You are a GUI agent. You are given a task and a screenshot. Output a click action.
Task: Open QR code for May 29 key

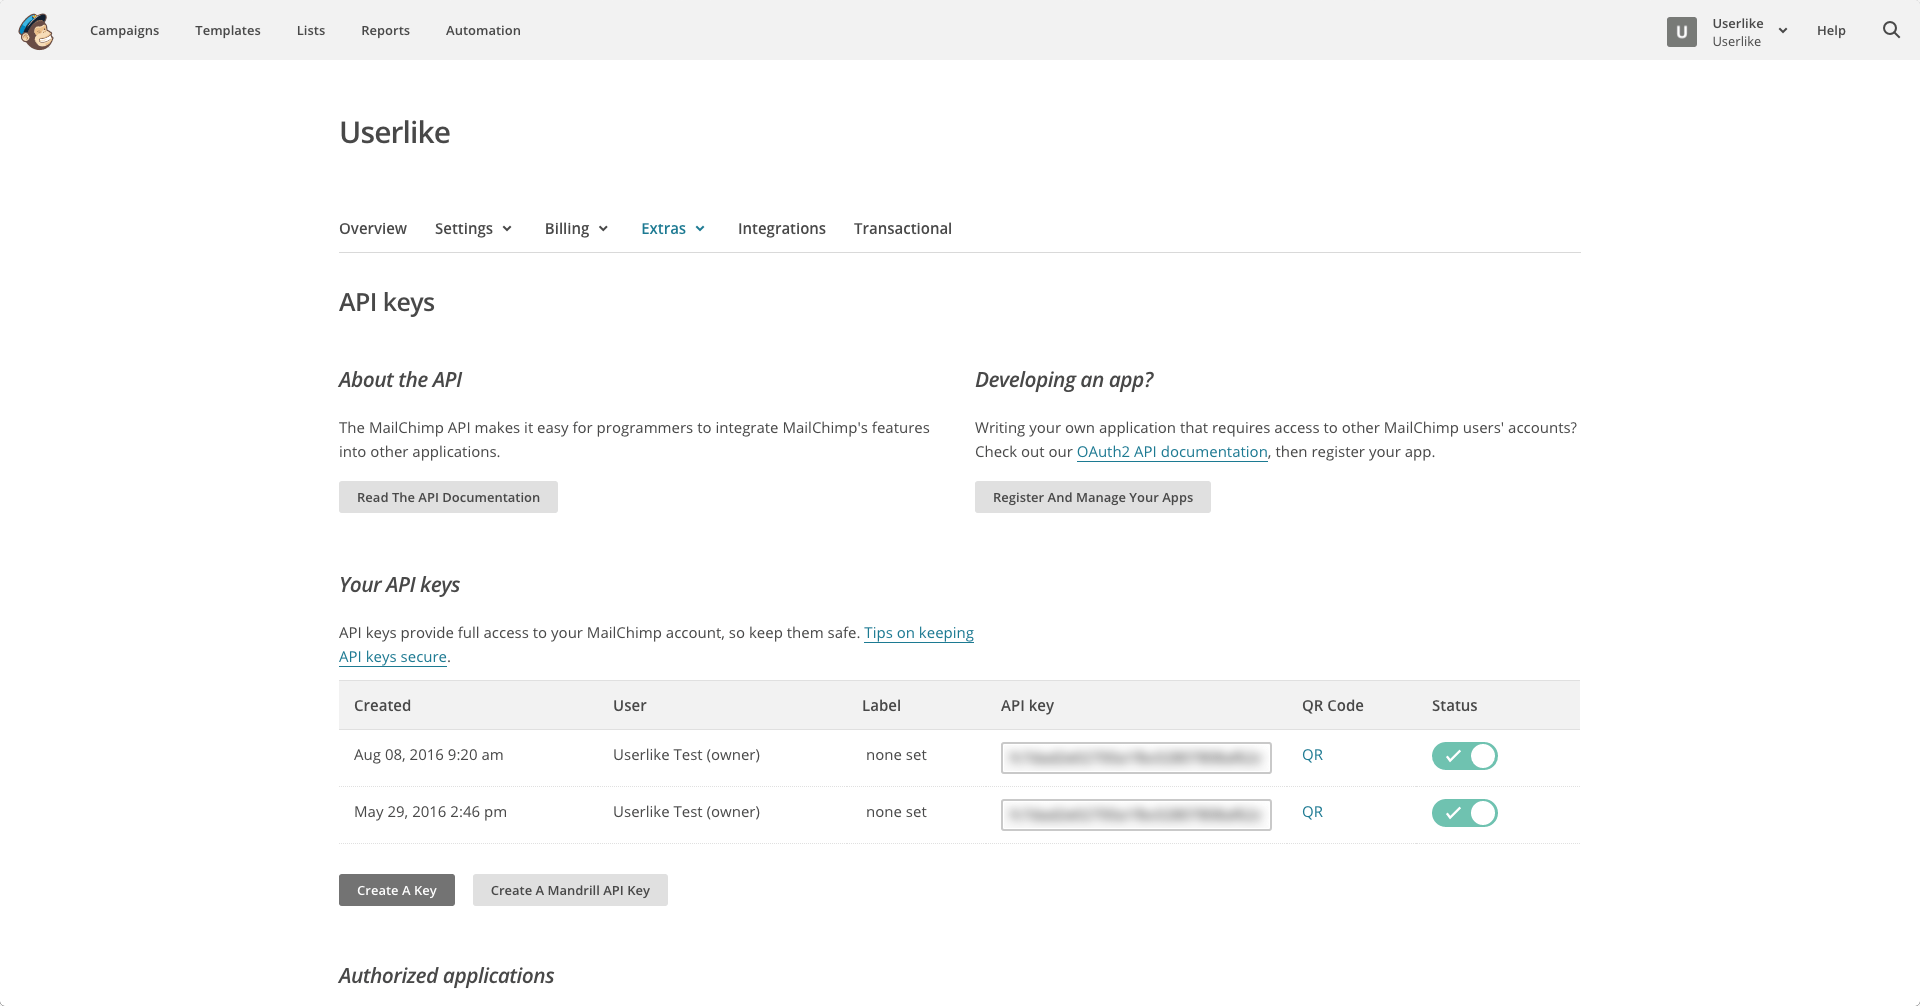[x=1312, y=812]
